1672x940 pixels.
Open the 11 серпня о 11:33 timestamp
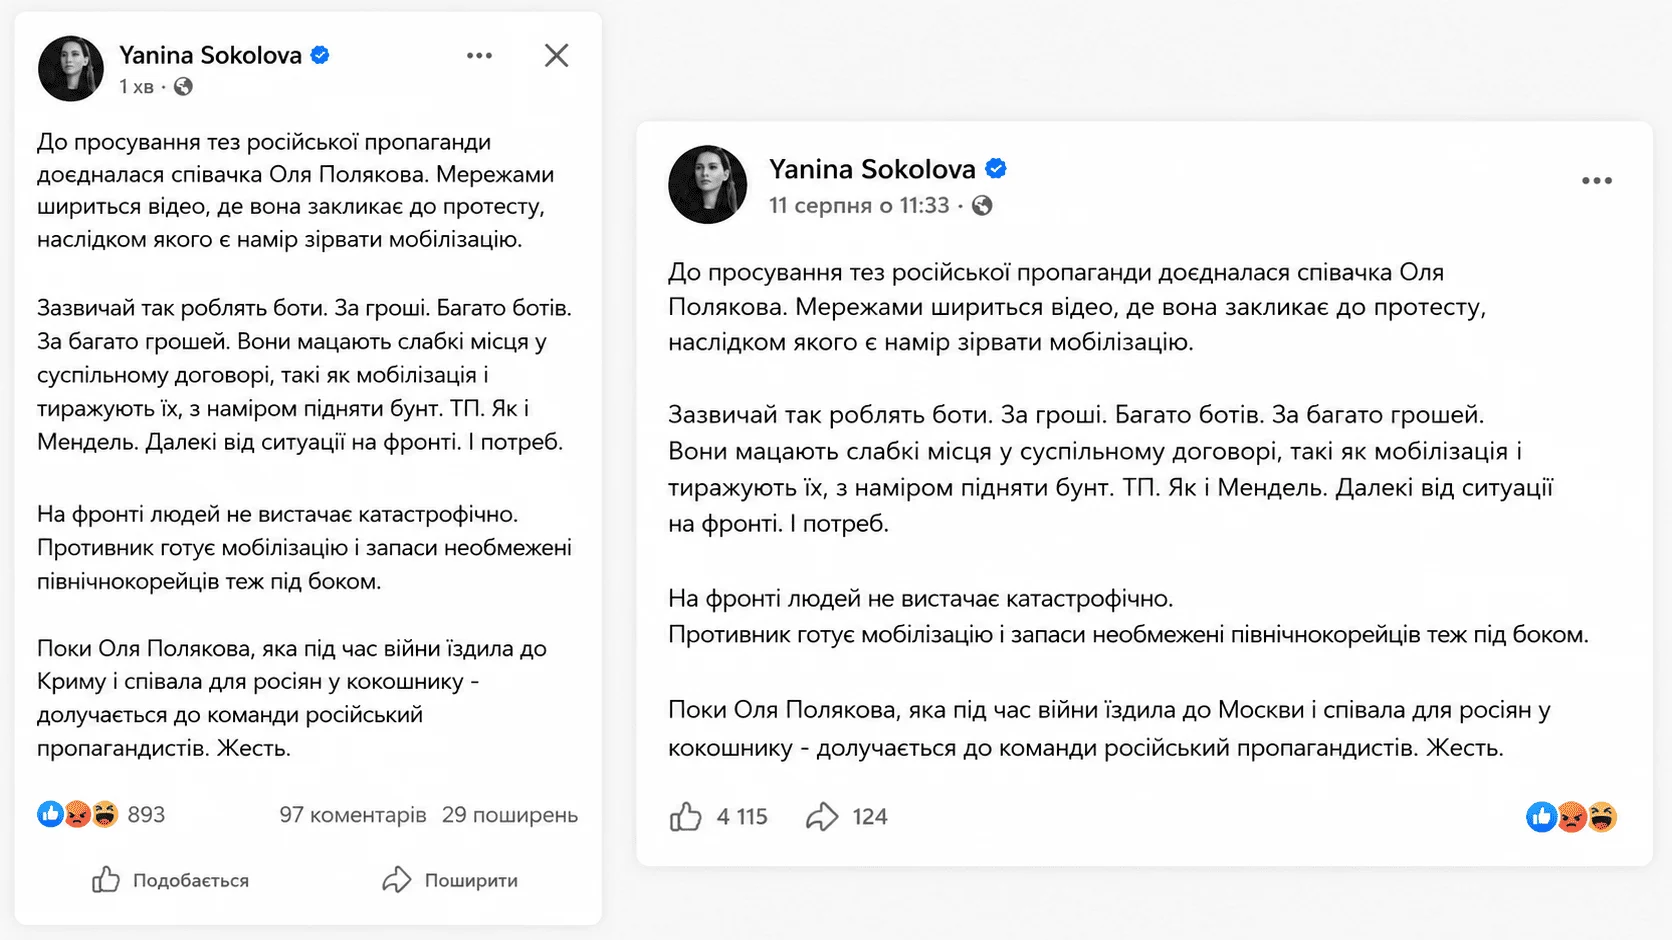(859, 206)
